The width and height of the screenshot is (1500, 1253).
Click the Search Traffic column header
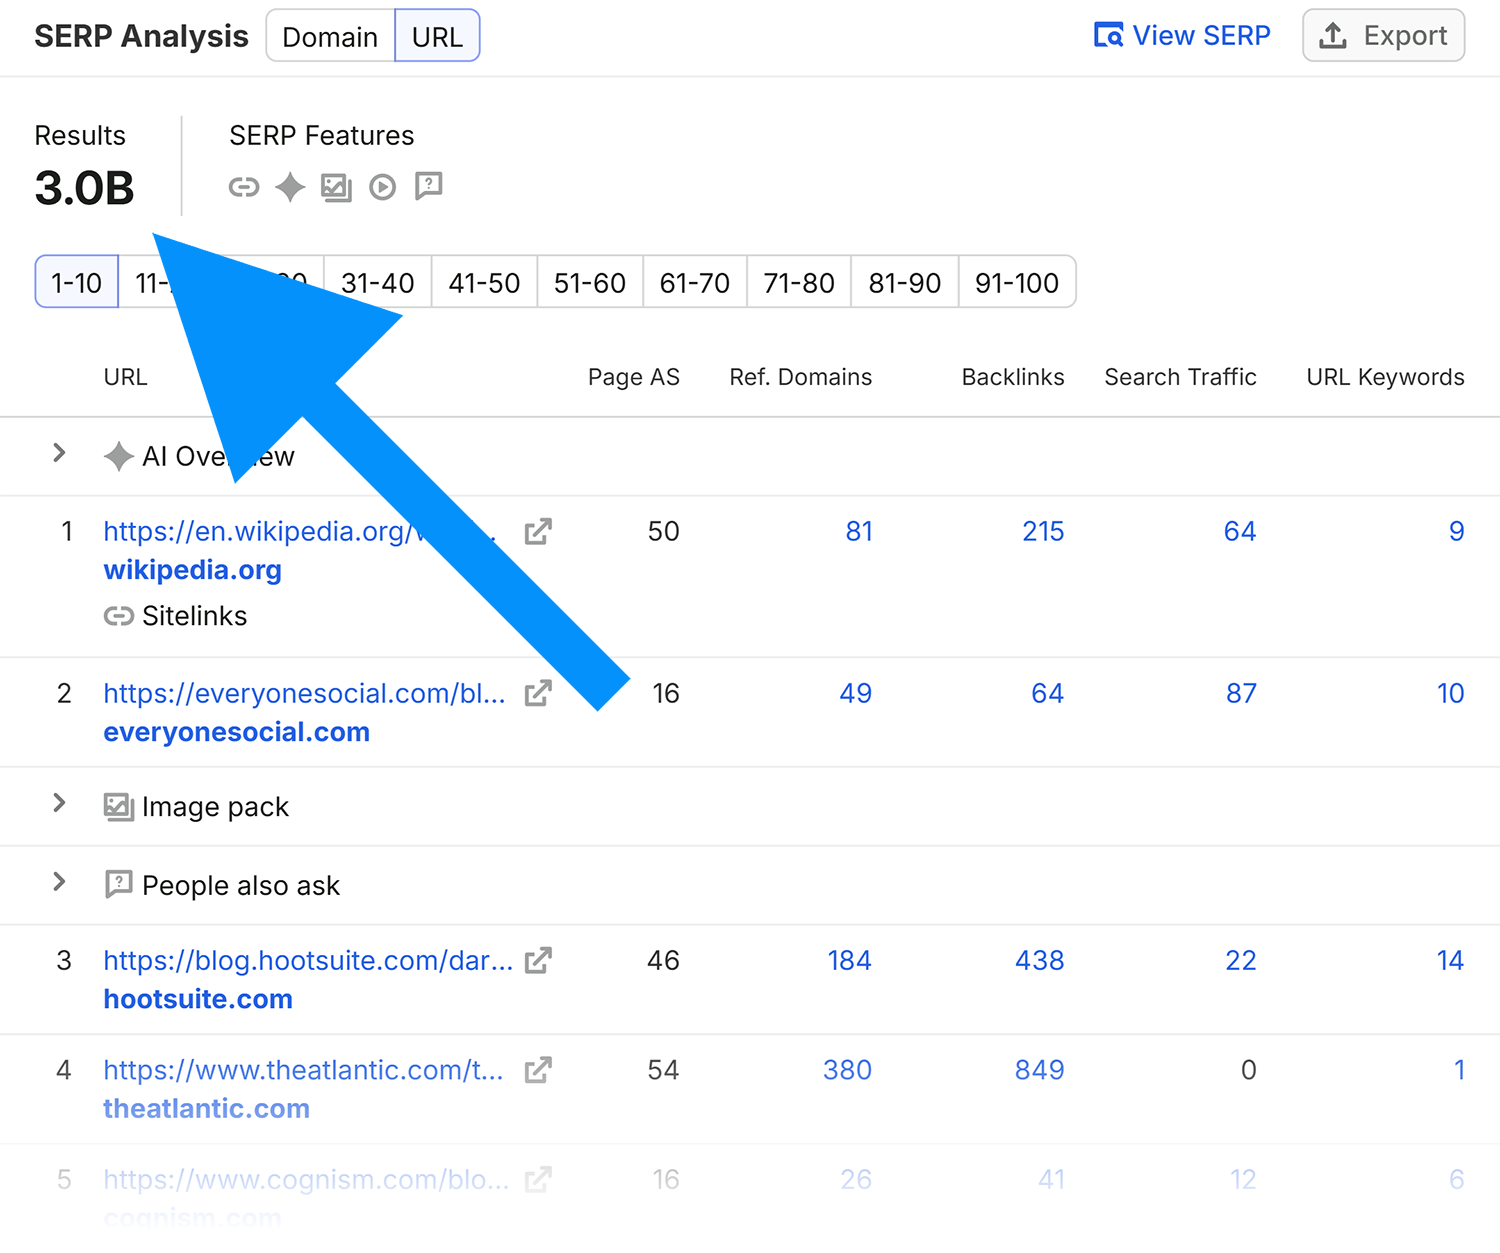[1181, 377]
